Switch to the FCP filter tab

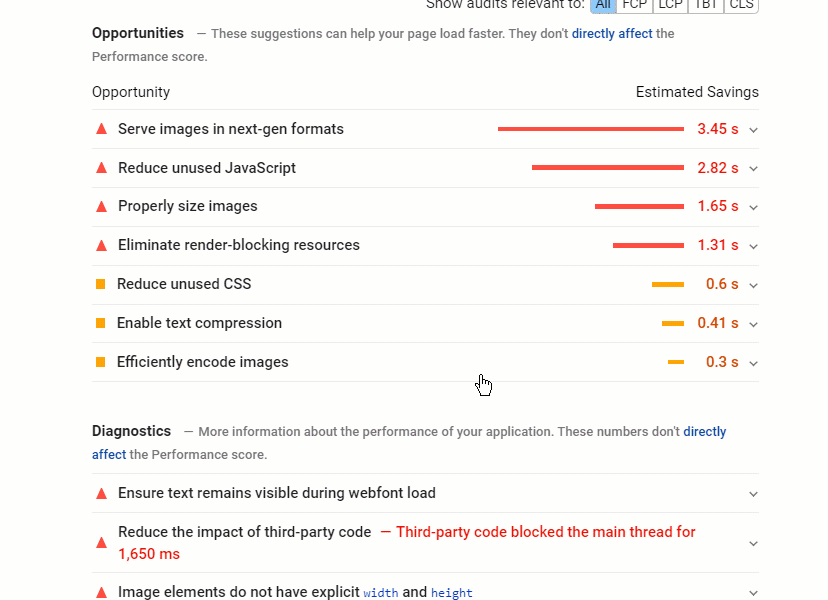pos(634,5)
